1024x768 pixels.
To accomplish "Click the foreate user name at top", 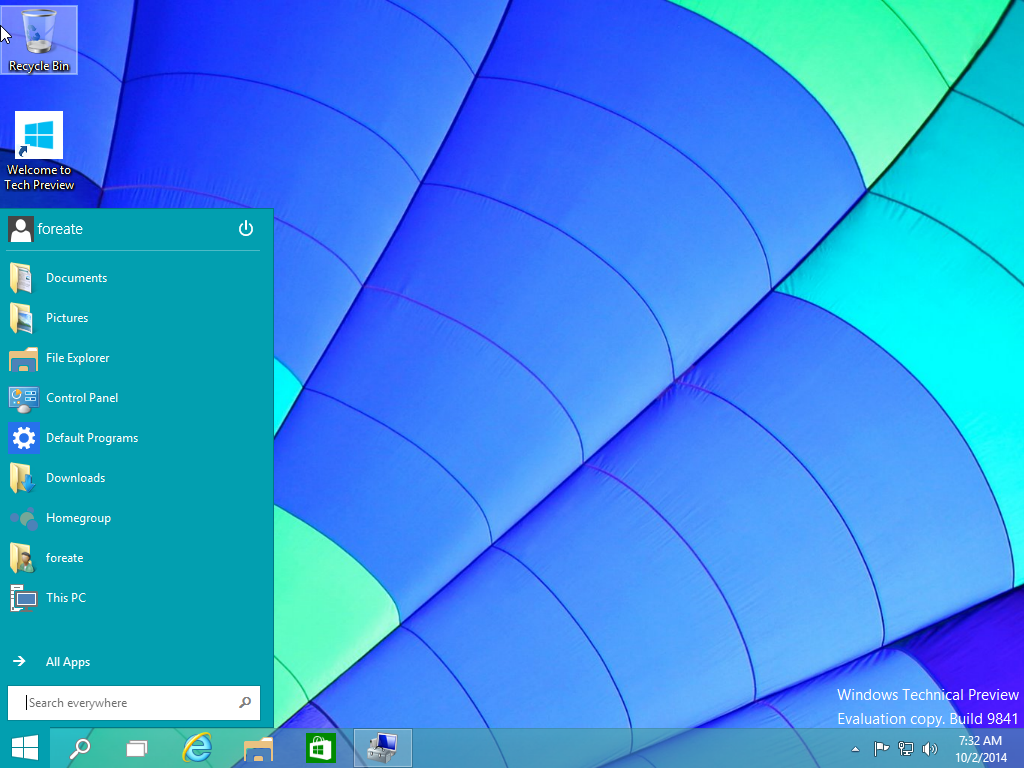I will [x=60, y=229].
